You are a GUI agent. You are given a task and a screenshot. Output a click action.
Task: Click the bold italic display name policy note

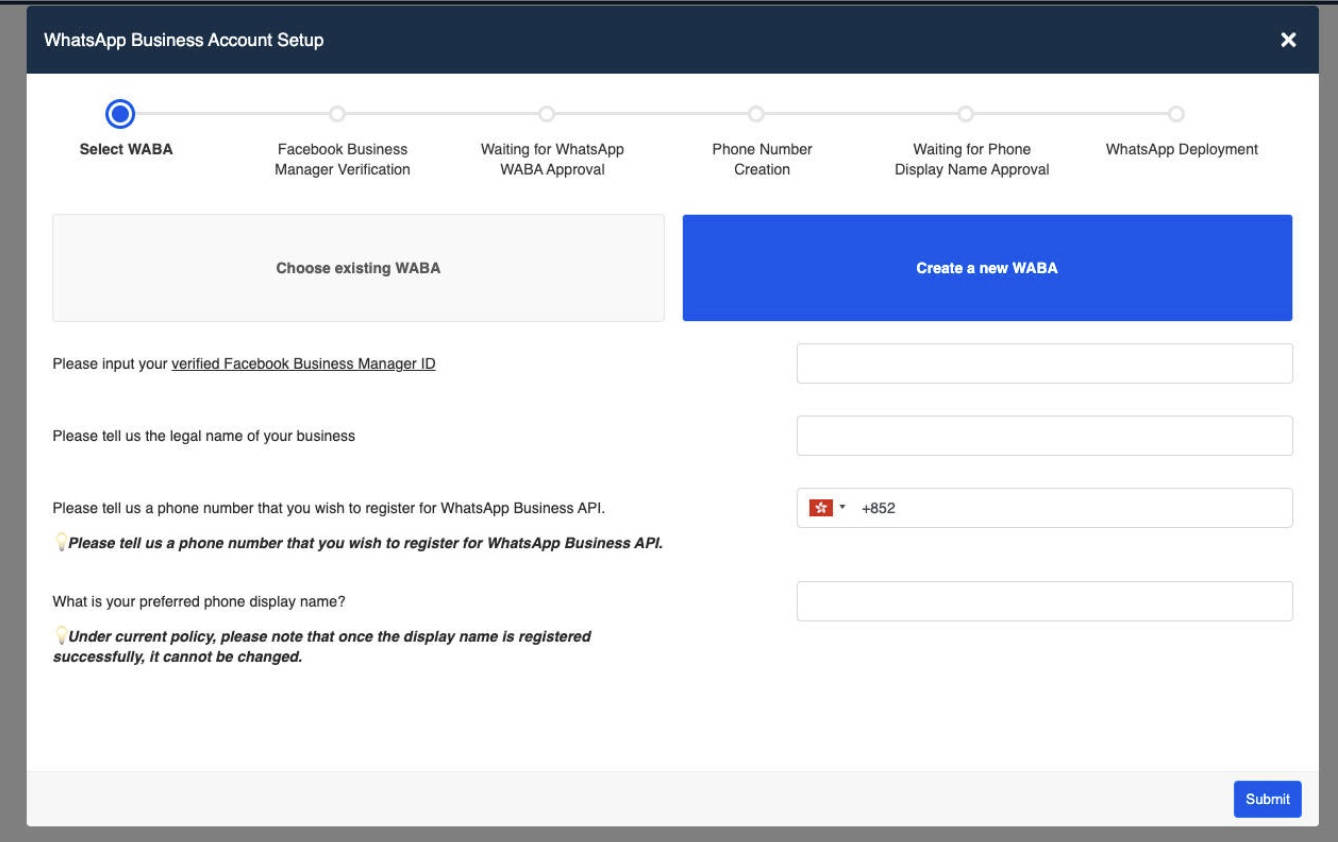tap(322, 647)
